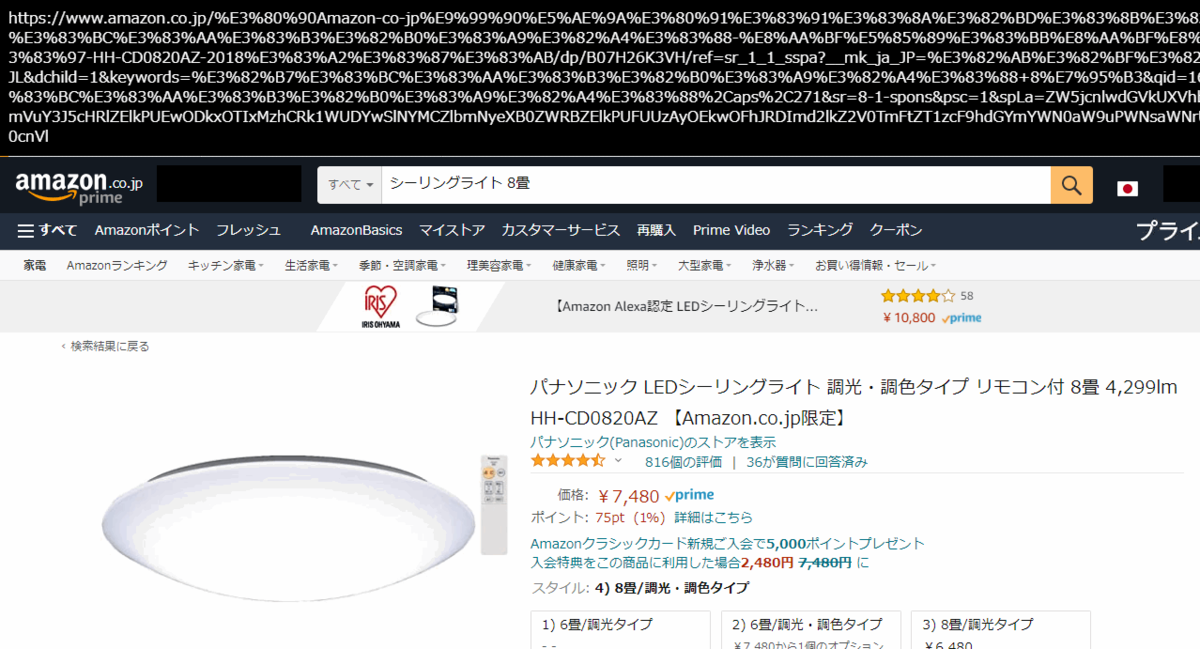
Task: Click the prime badge beside the ¥7,480 price
Action: coord(689,495)
